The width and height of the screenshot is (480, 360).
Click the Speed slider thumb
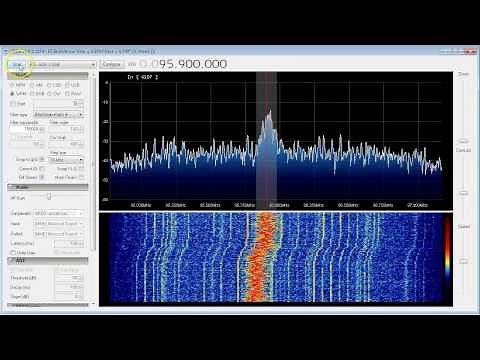click(x=463, y=261)
